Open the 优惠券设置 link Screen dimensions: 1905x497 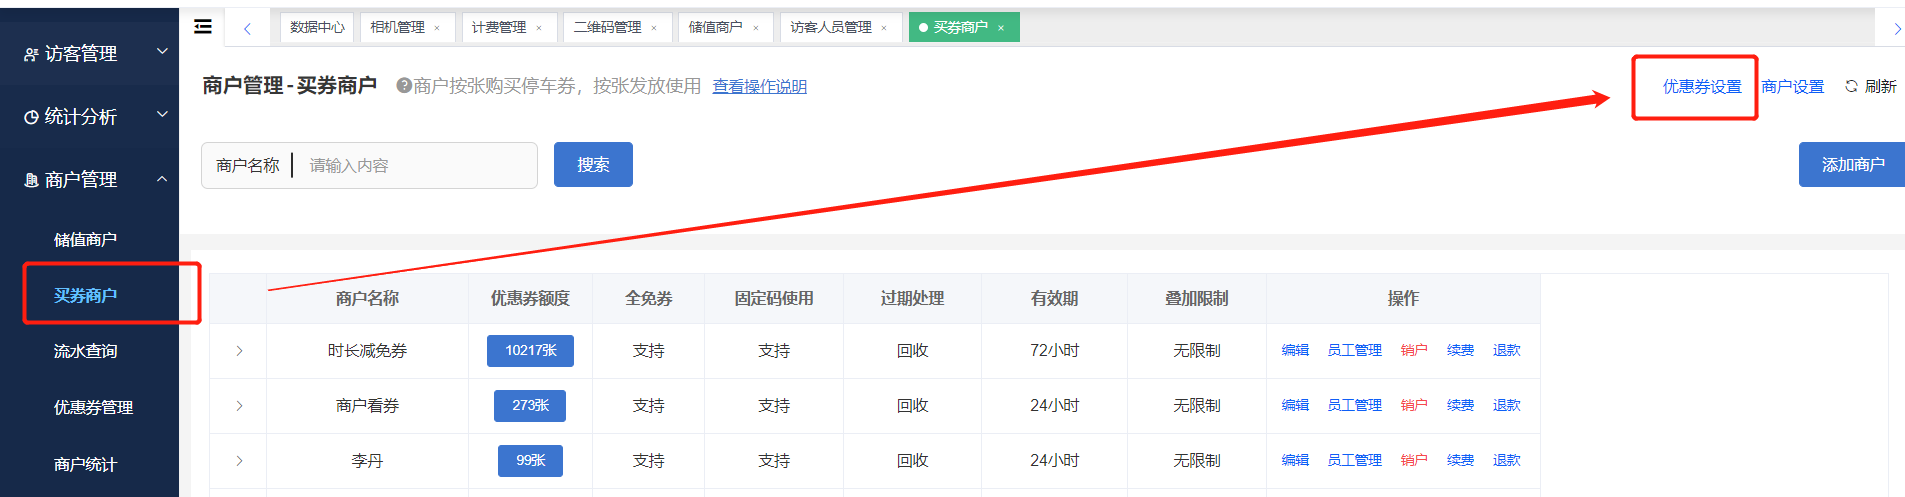(1701, 87)
